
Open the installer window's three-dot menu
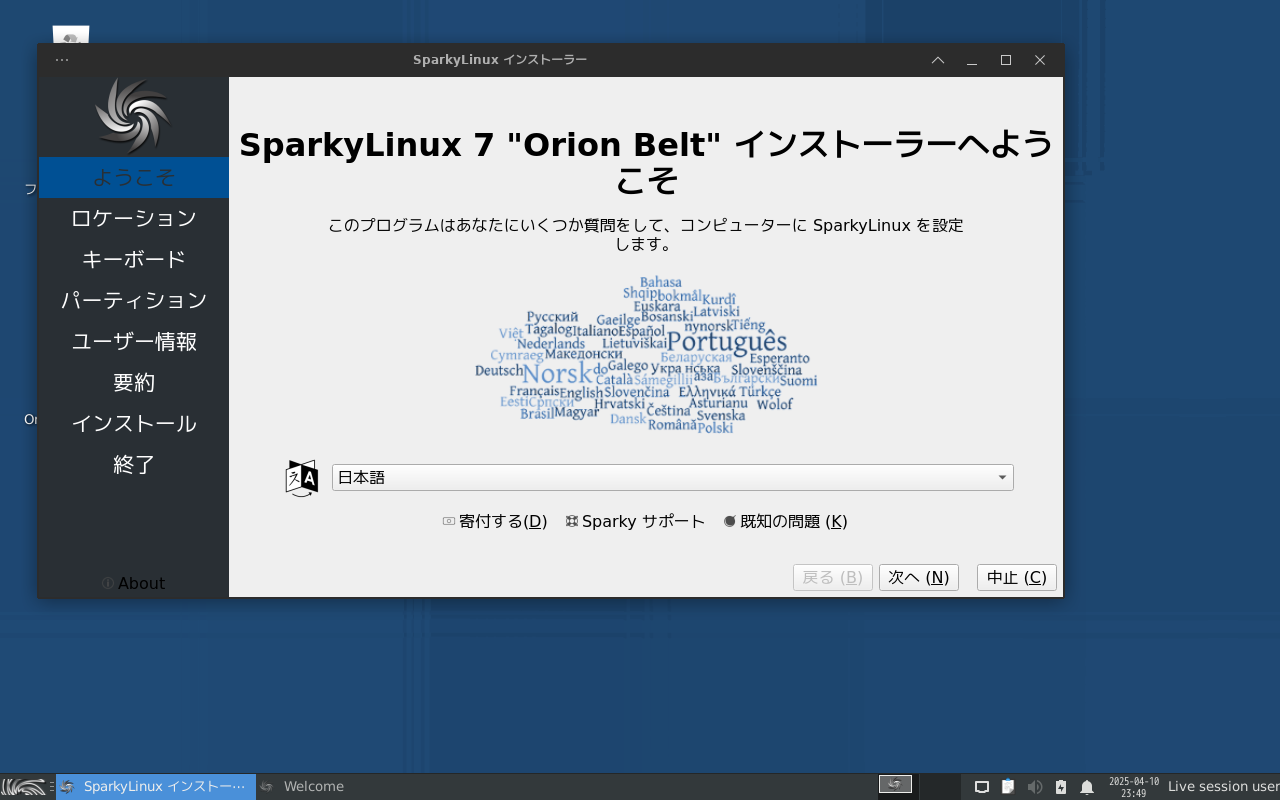pos(62,60)
